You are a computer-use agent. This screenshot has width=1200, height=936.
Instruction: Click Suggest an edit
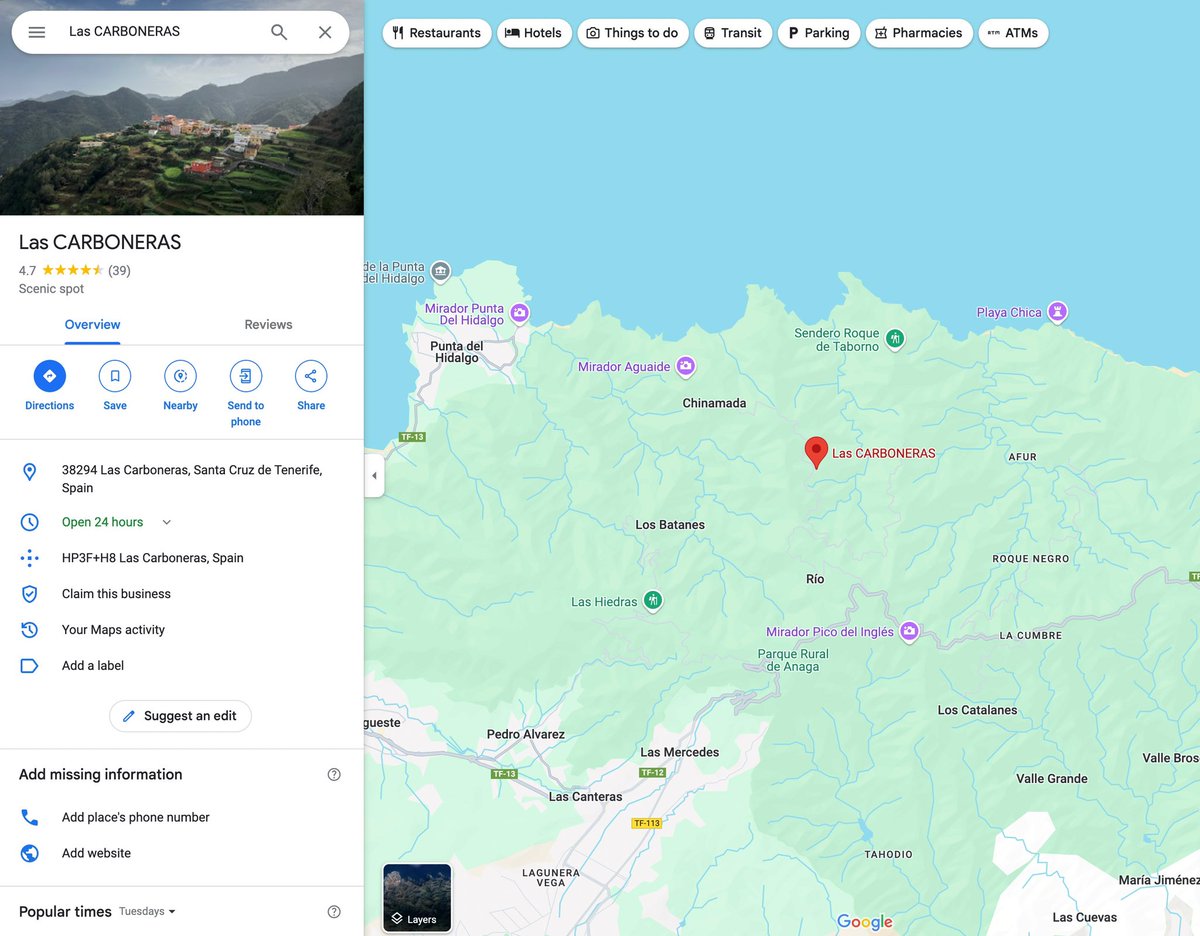pyautogui.click(x=180, y=716)
